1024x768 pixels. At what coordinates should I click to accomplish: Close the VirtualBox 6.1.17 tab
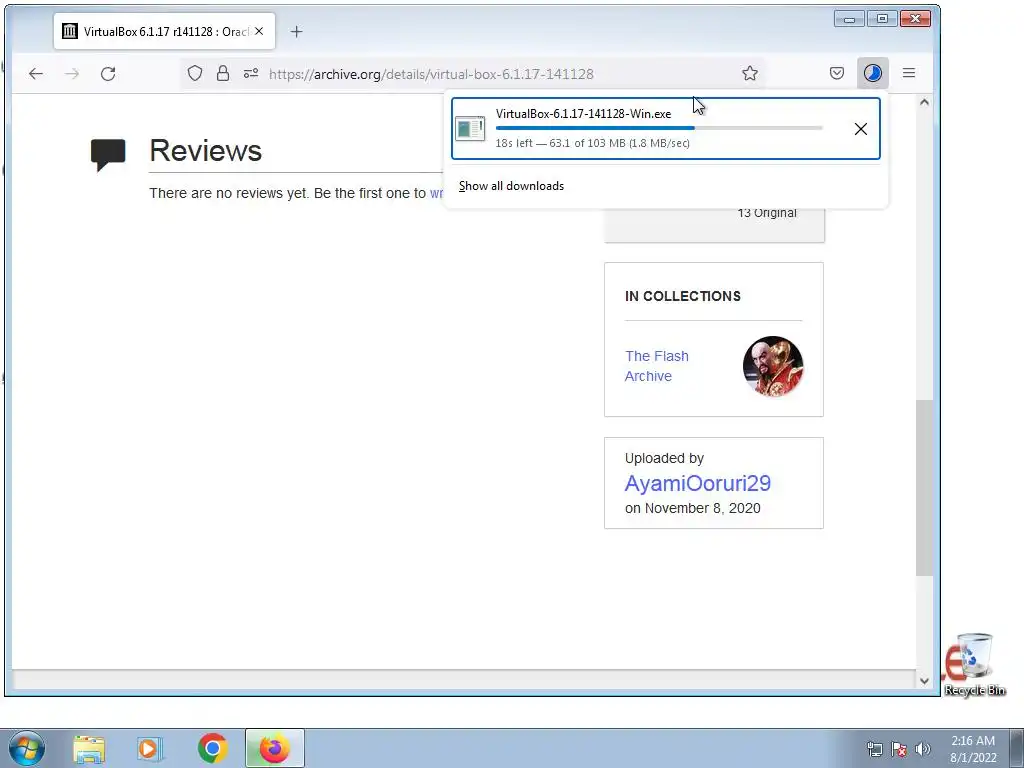tap(259, 31)
